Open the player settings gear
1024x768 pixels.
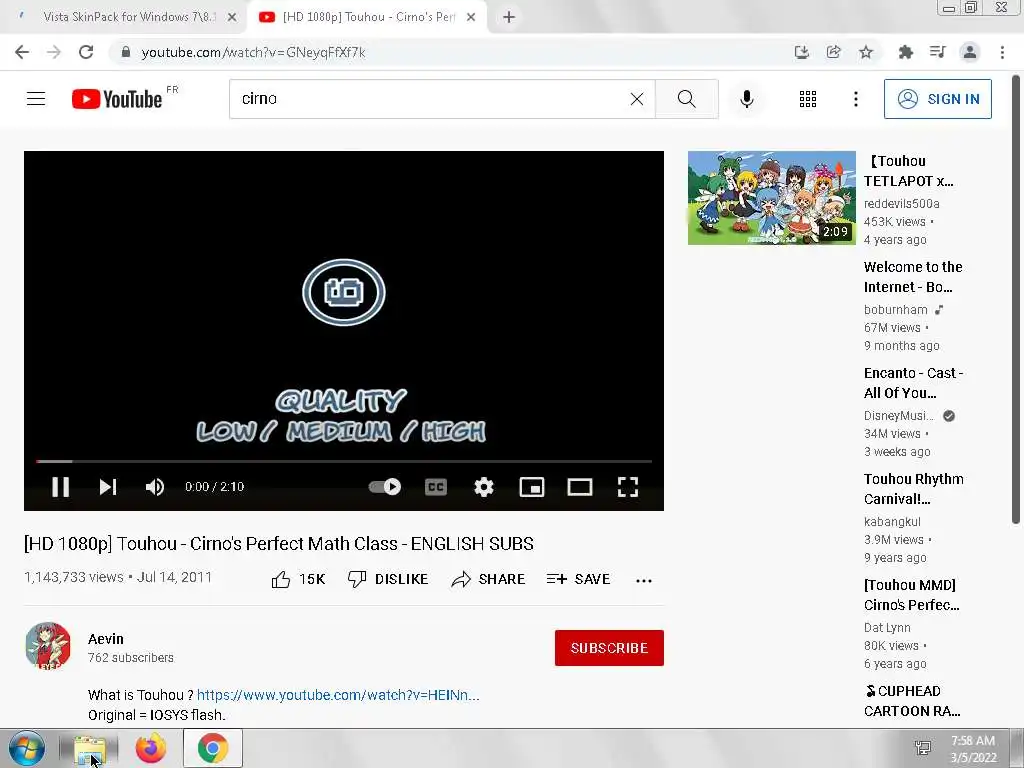[484, 487]
